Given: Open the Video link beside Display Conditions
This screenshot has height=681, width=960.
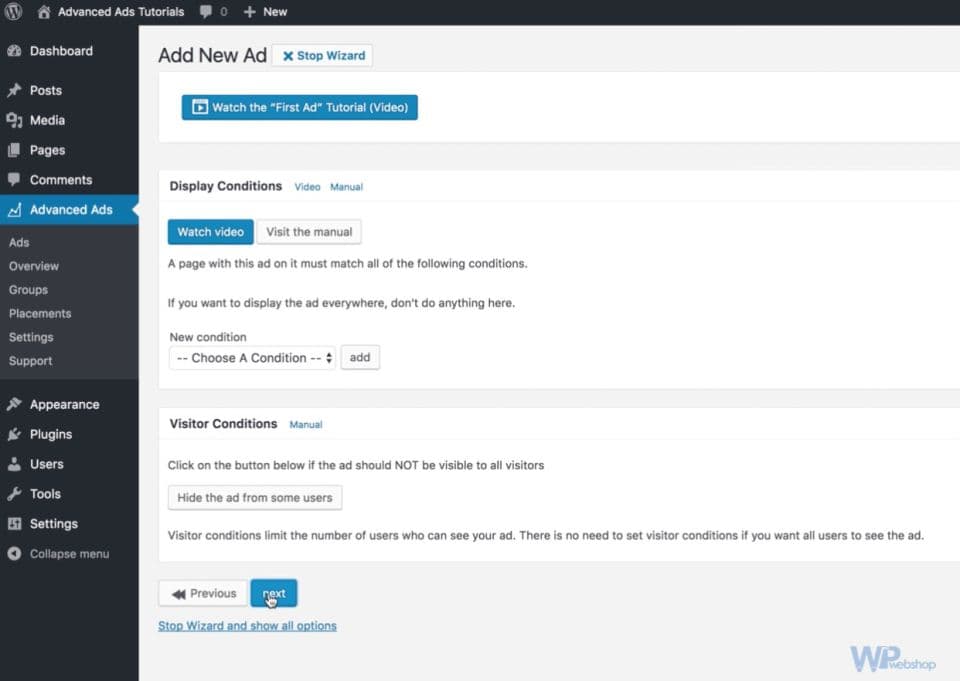Looking at the screenshot, I should click(307, 187).
